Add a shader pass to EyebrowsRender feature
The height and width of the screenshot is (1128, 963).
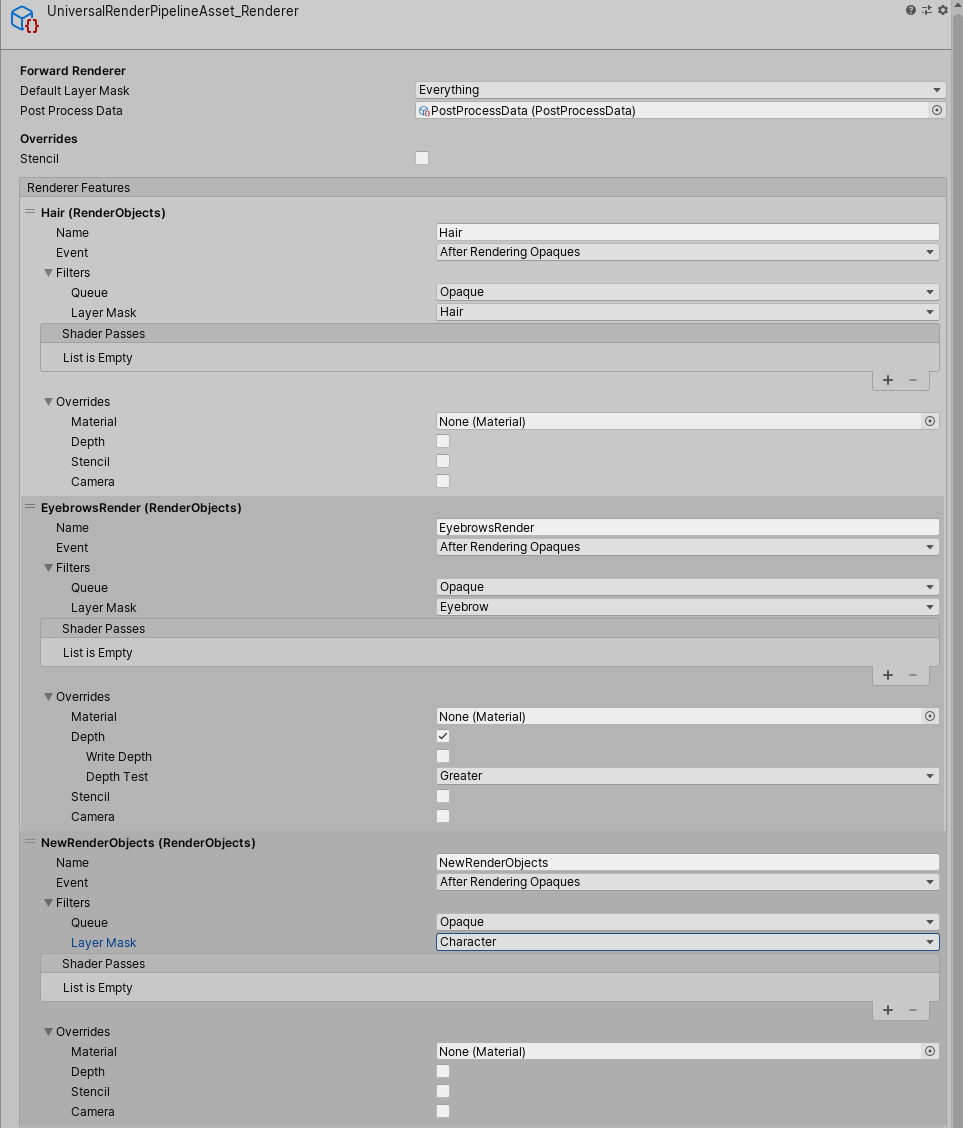click(x=888, y=675)
